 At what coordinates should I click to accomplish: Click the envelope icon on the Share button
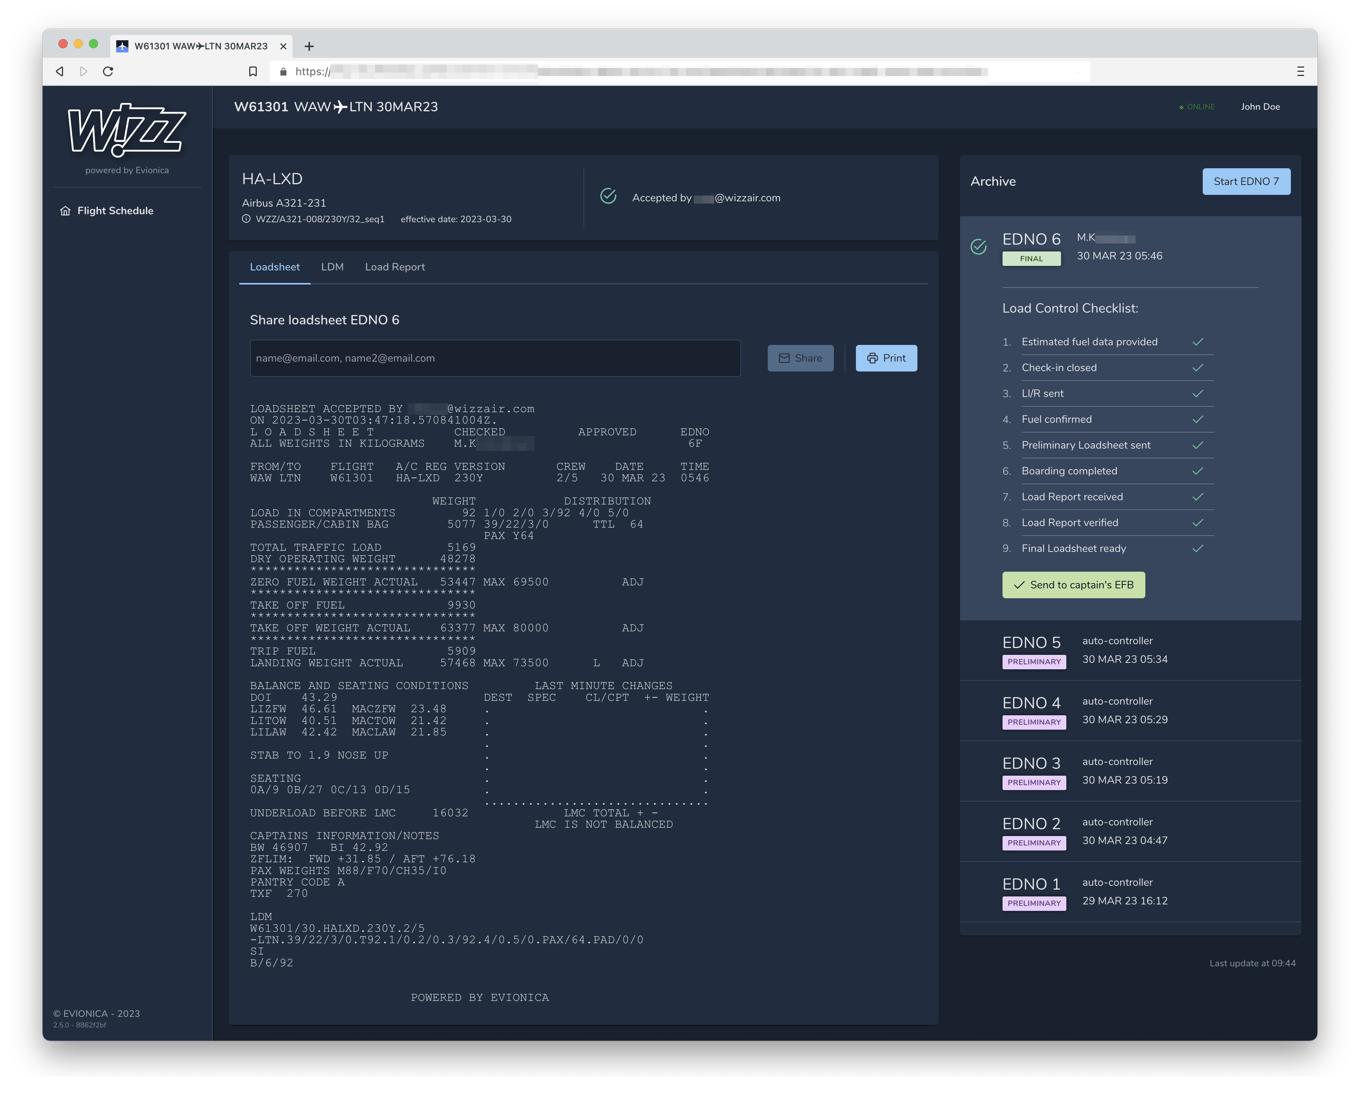pyautogui.click(x=785, y=358)
